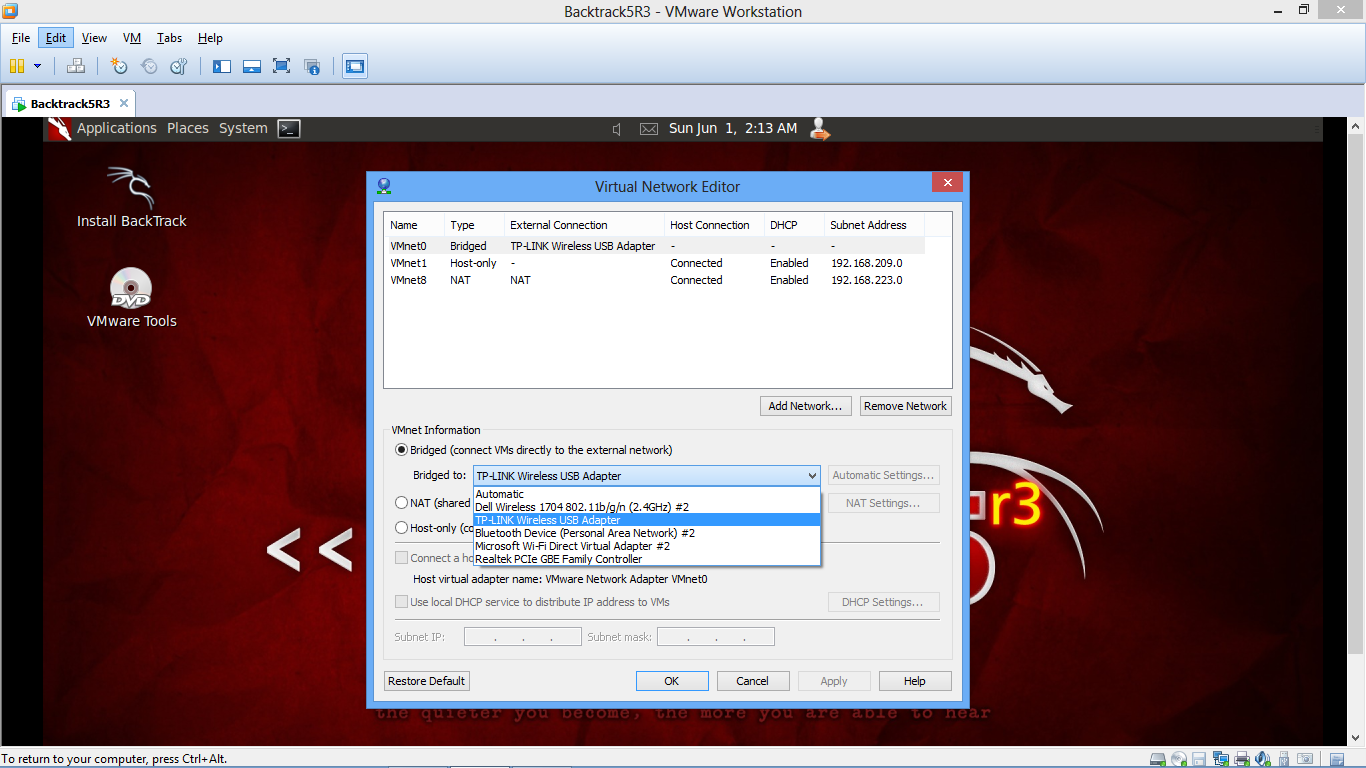1366x768 pixels.
Task: Open the power options arrow beside pause
Action: coord(38,66)
